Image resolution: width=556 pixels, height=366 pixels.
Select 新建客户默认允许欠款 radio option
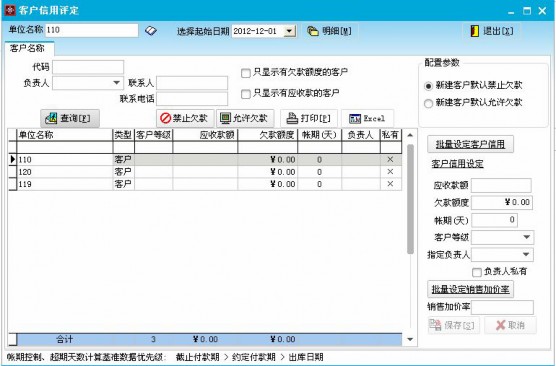tap(428, 104)
